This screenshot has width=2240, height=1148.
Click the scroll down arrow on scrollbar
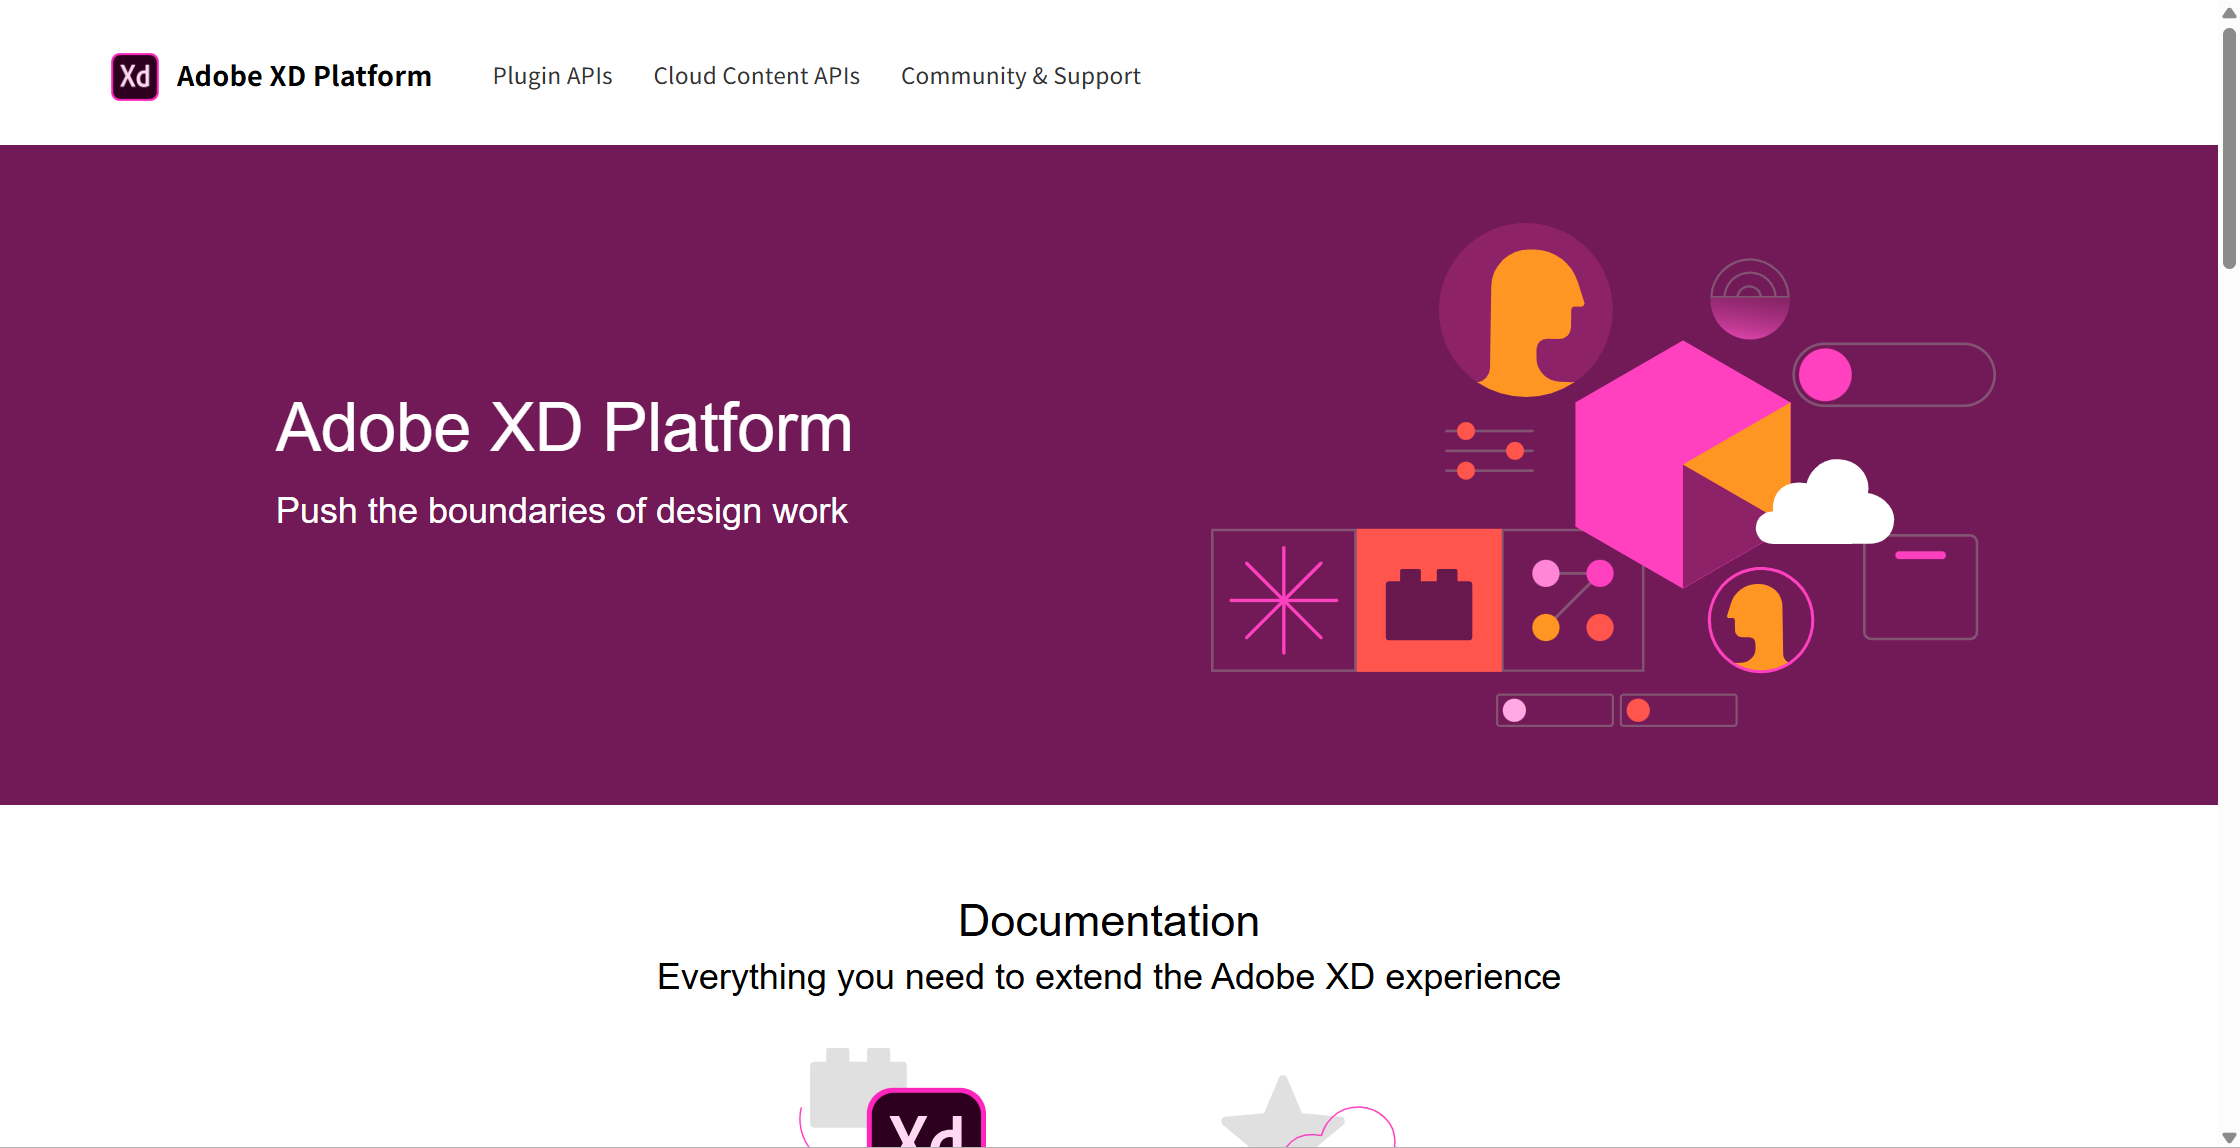(2228, 1138)
